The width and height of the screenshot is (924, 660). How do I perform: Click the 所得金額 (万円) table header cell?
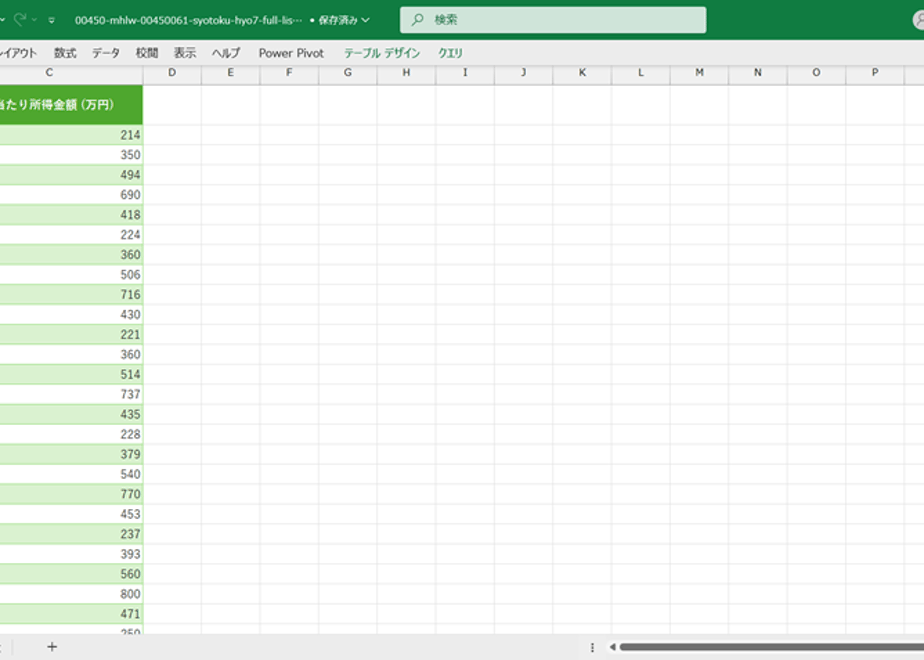[71, 105]
